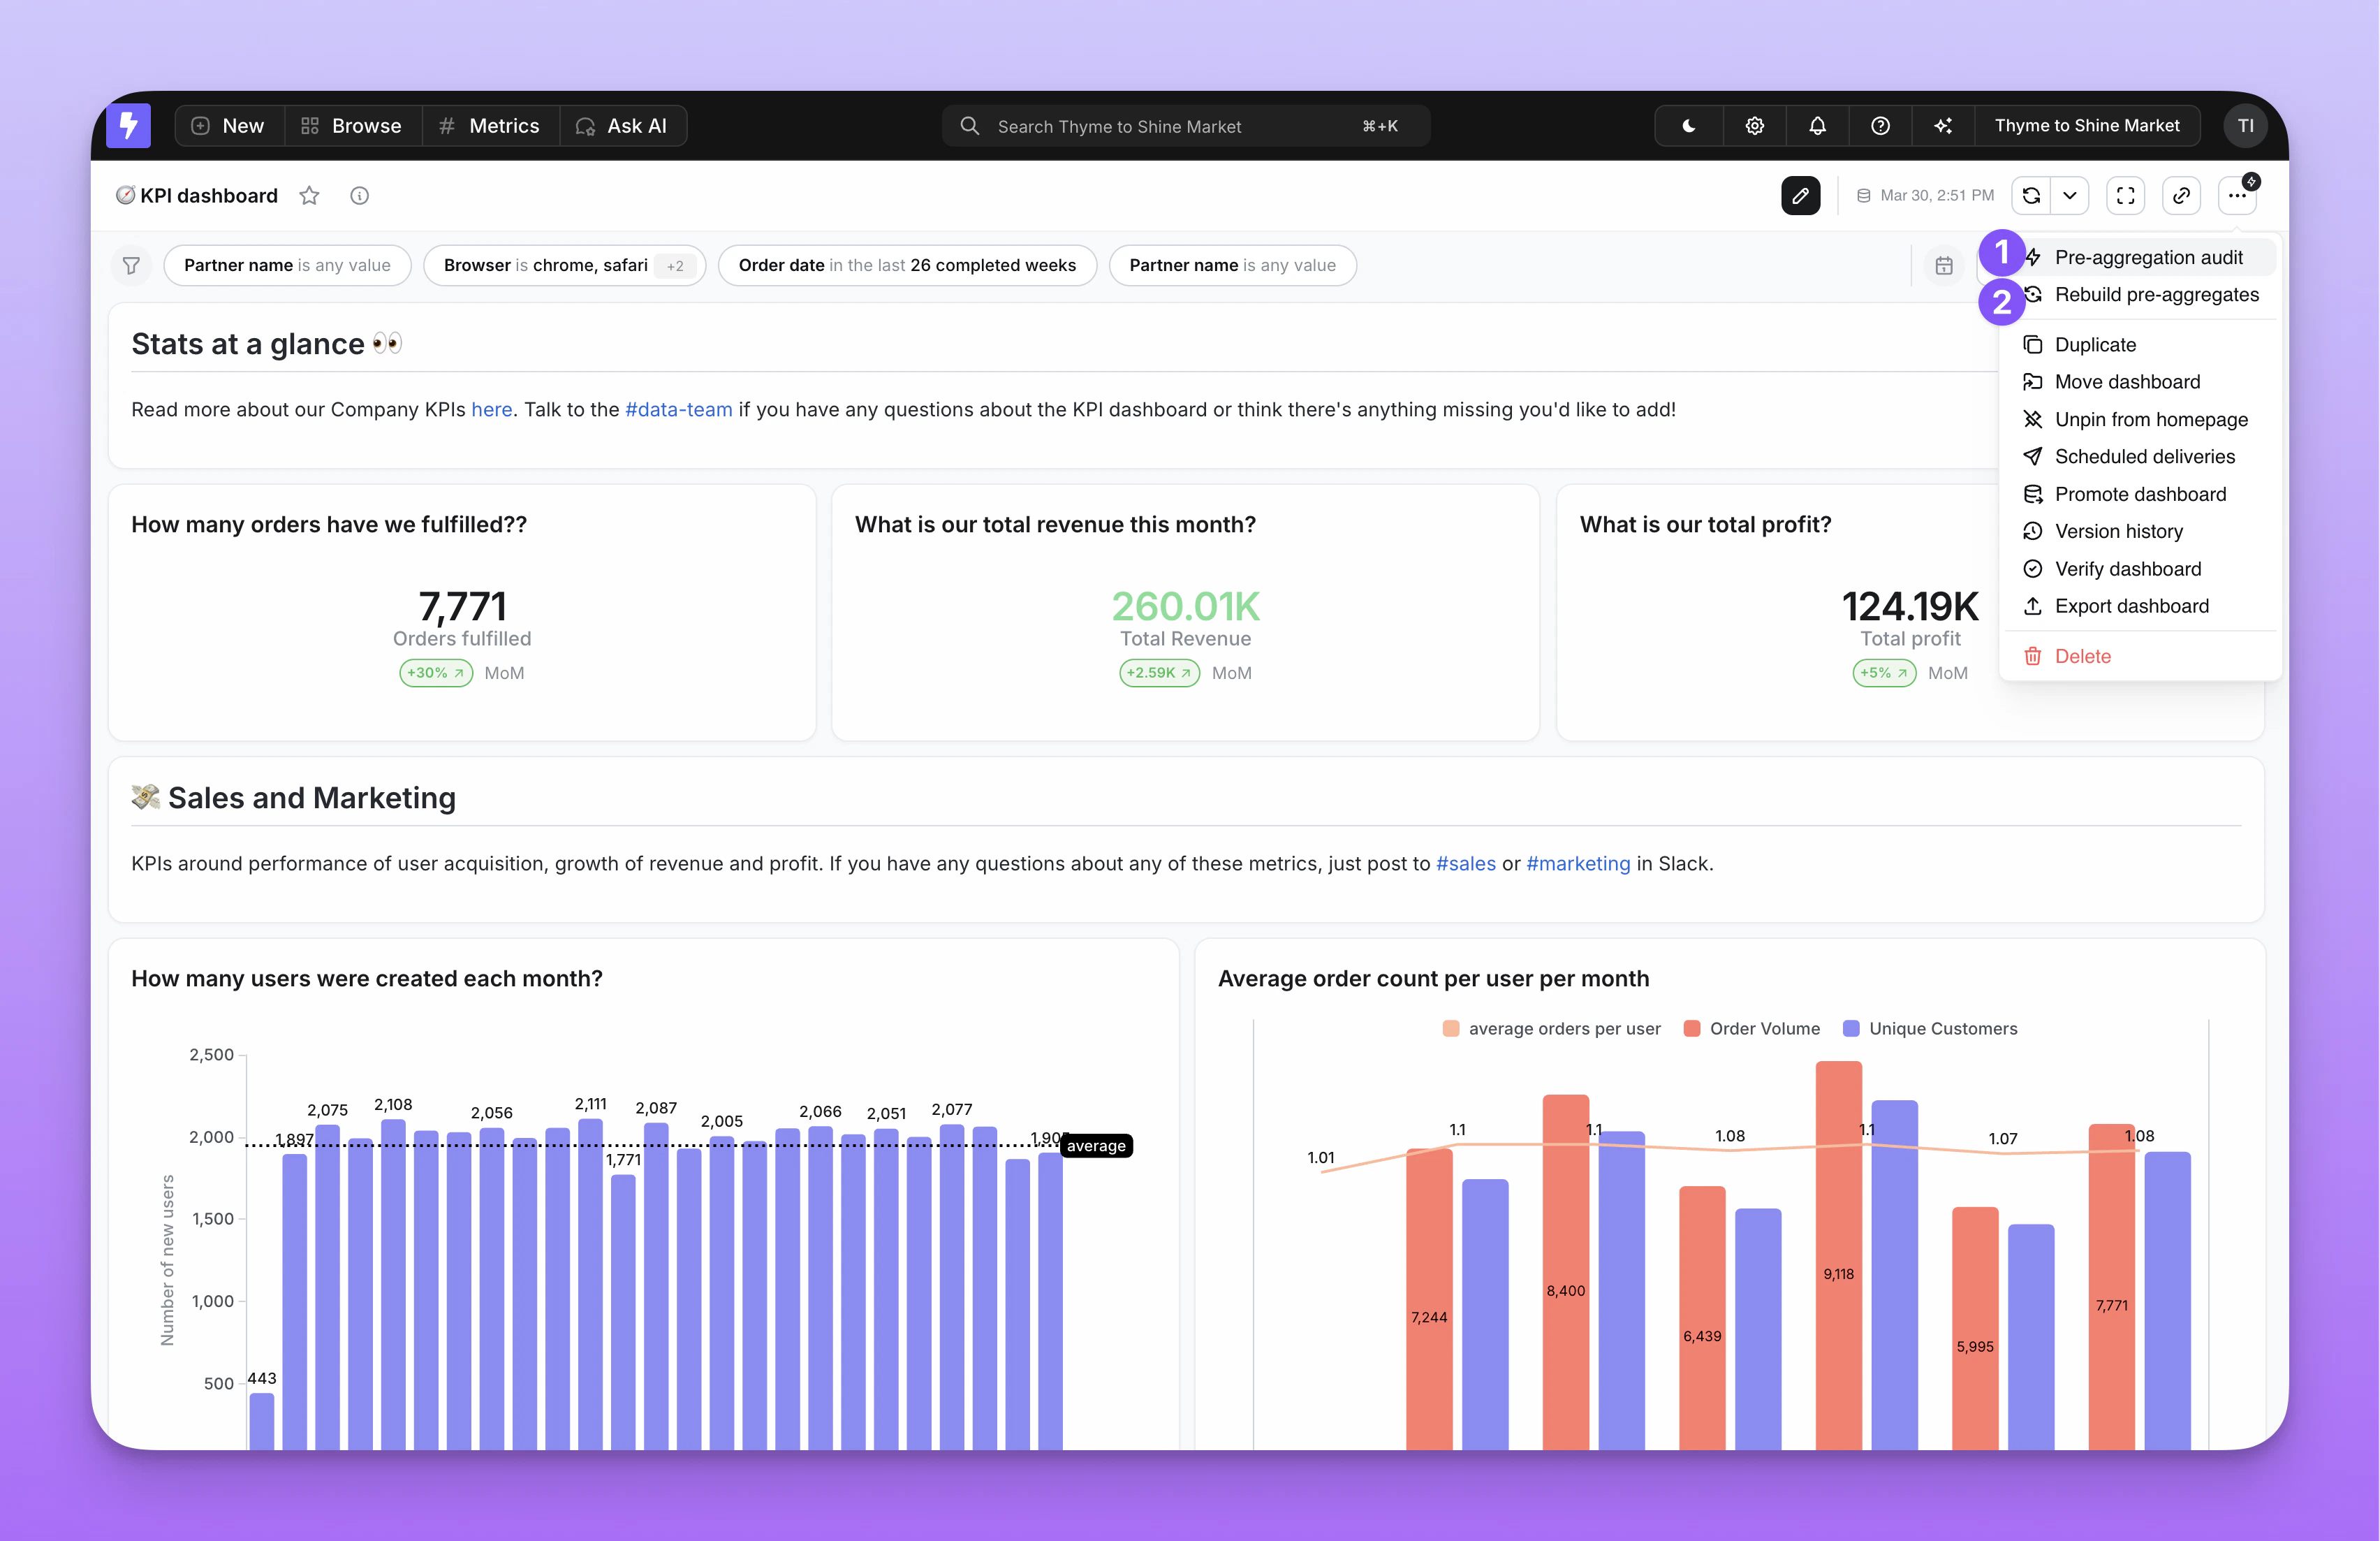Refresh the dashboard data
The image size is (2380, 1541).
tap(2030, 195)
